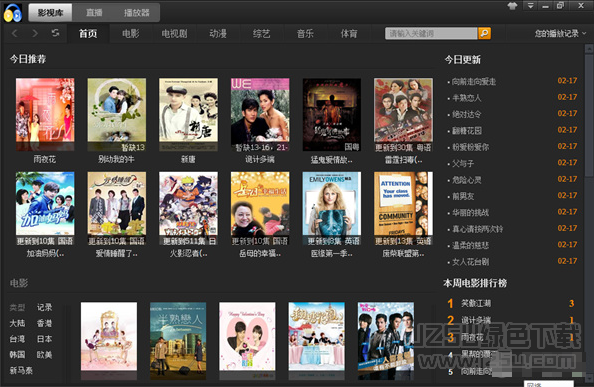Open the 火影忍者 Naruto poster thumbnail
The height and width of the screenshot is (387, 594).
(x=188, y=208)
